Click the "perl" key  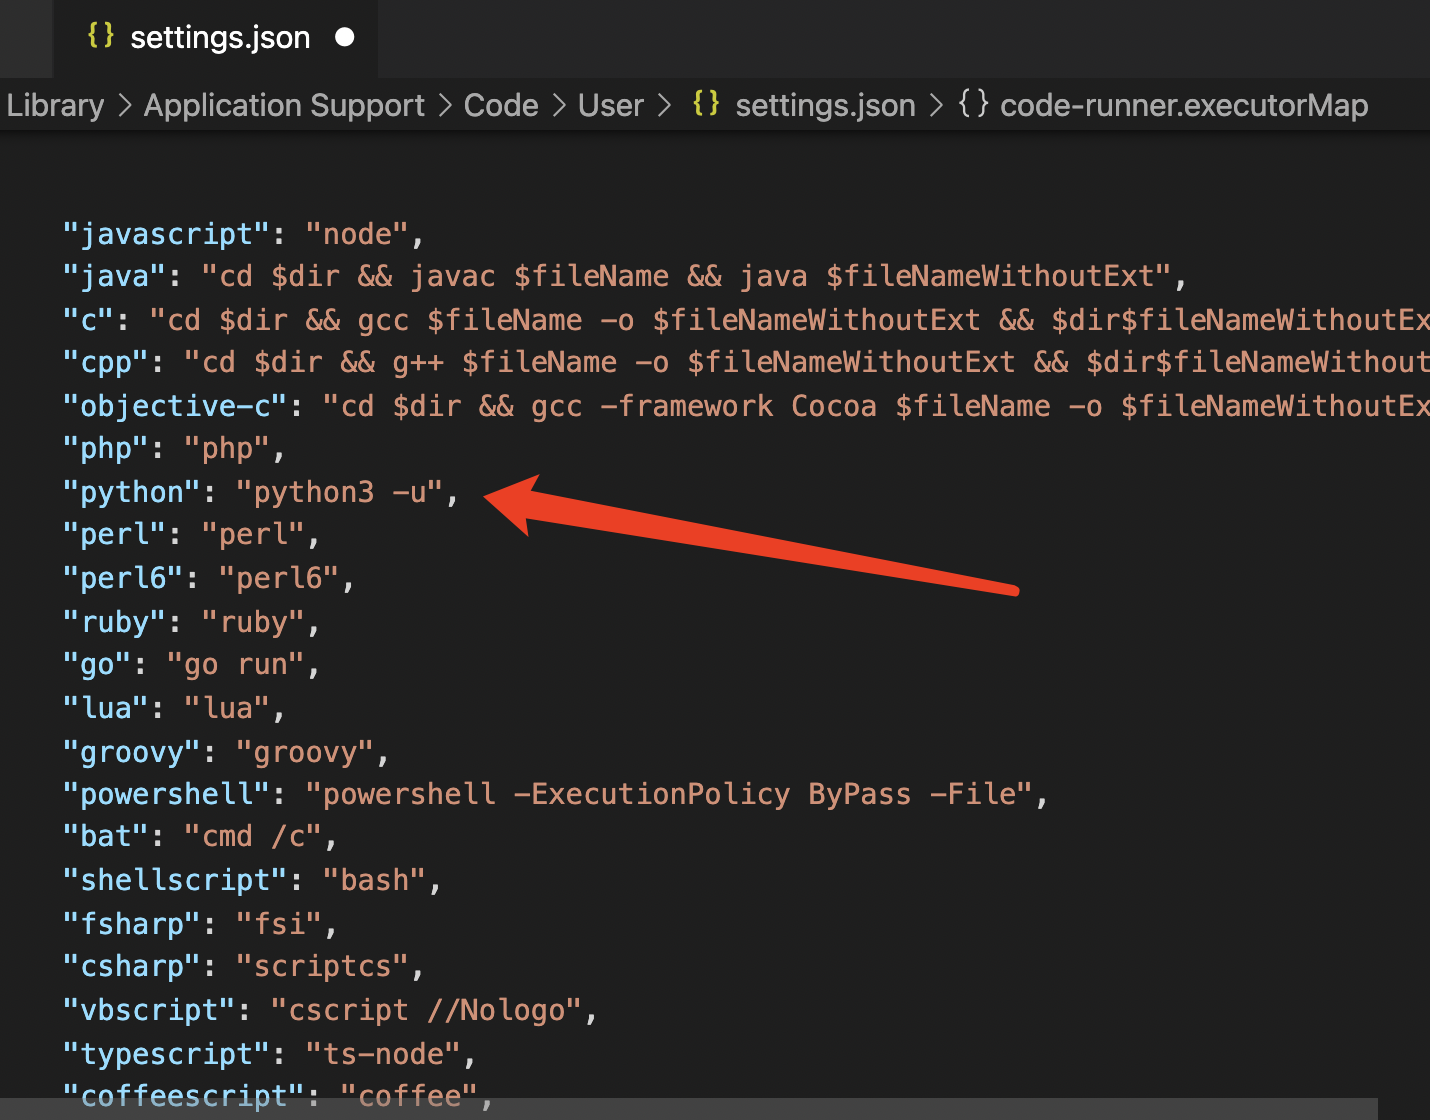114,534
